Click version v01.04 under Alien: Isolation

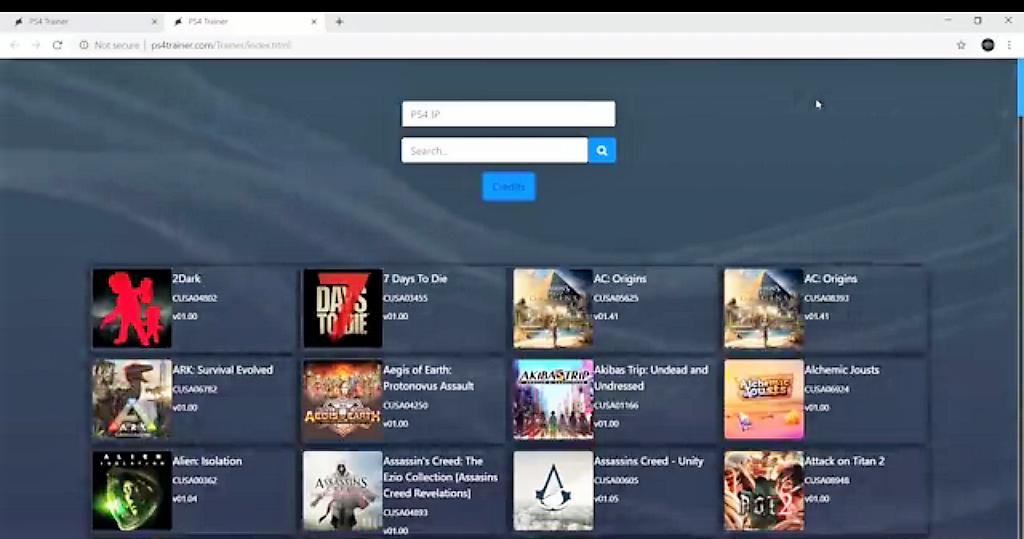(x=185, y=498)
